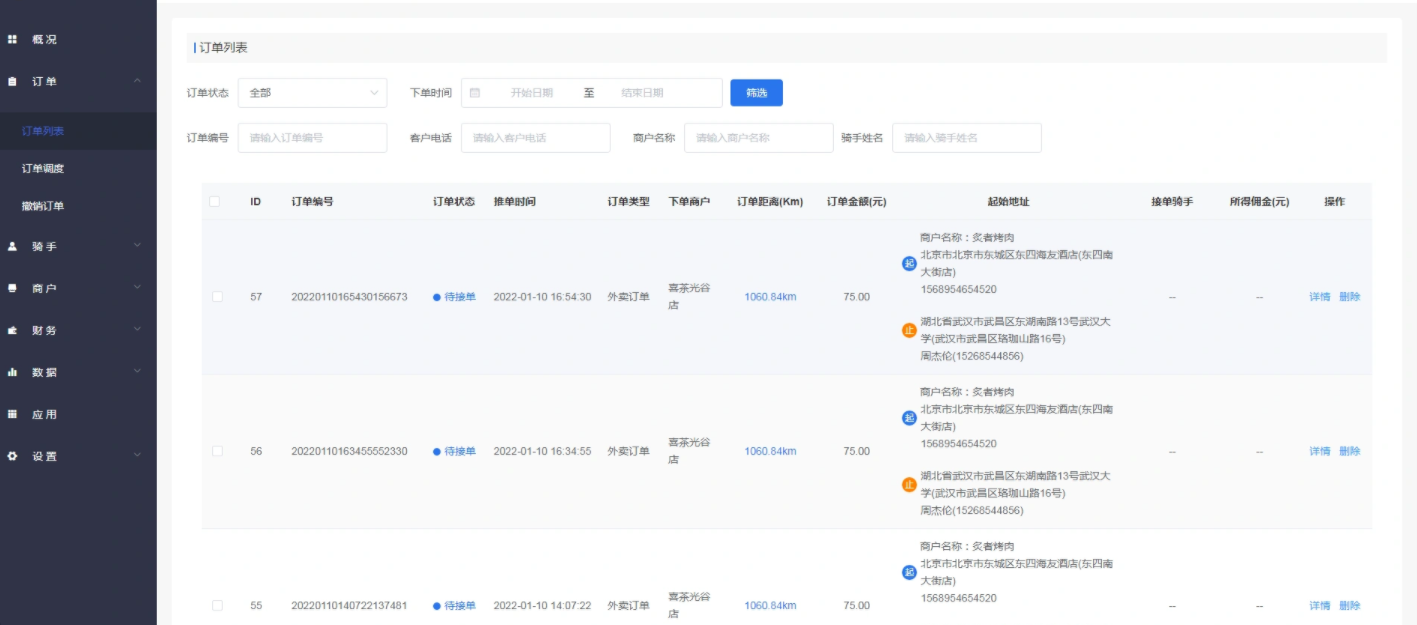This screenshot has width=1417, height=625.
Task: Click 待接单 status of order 57
Action: pos(455,297)
